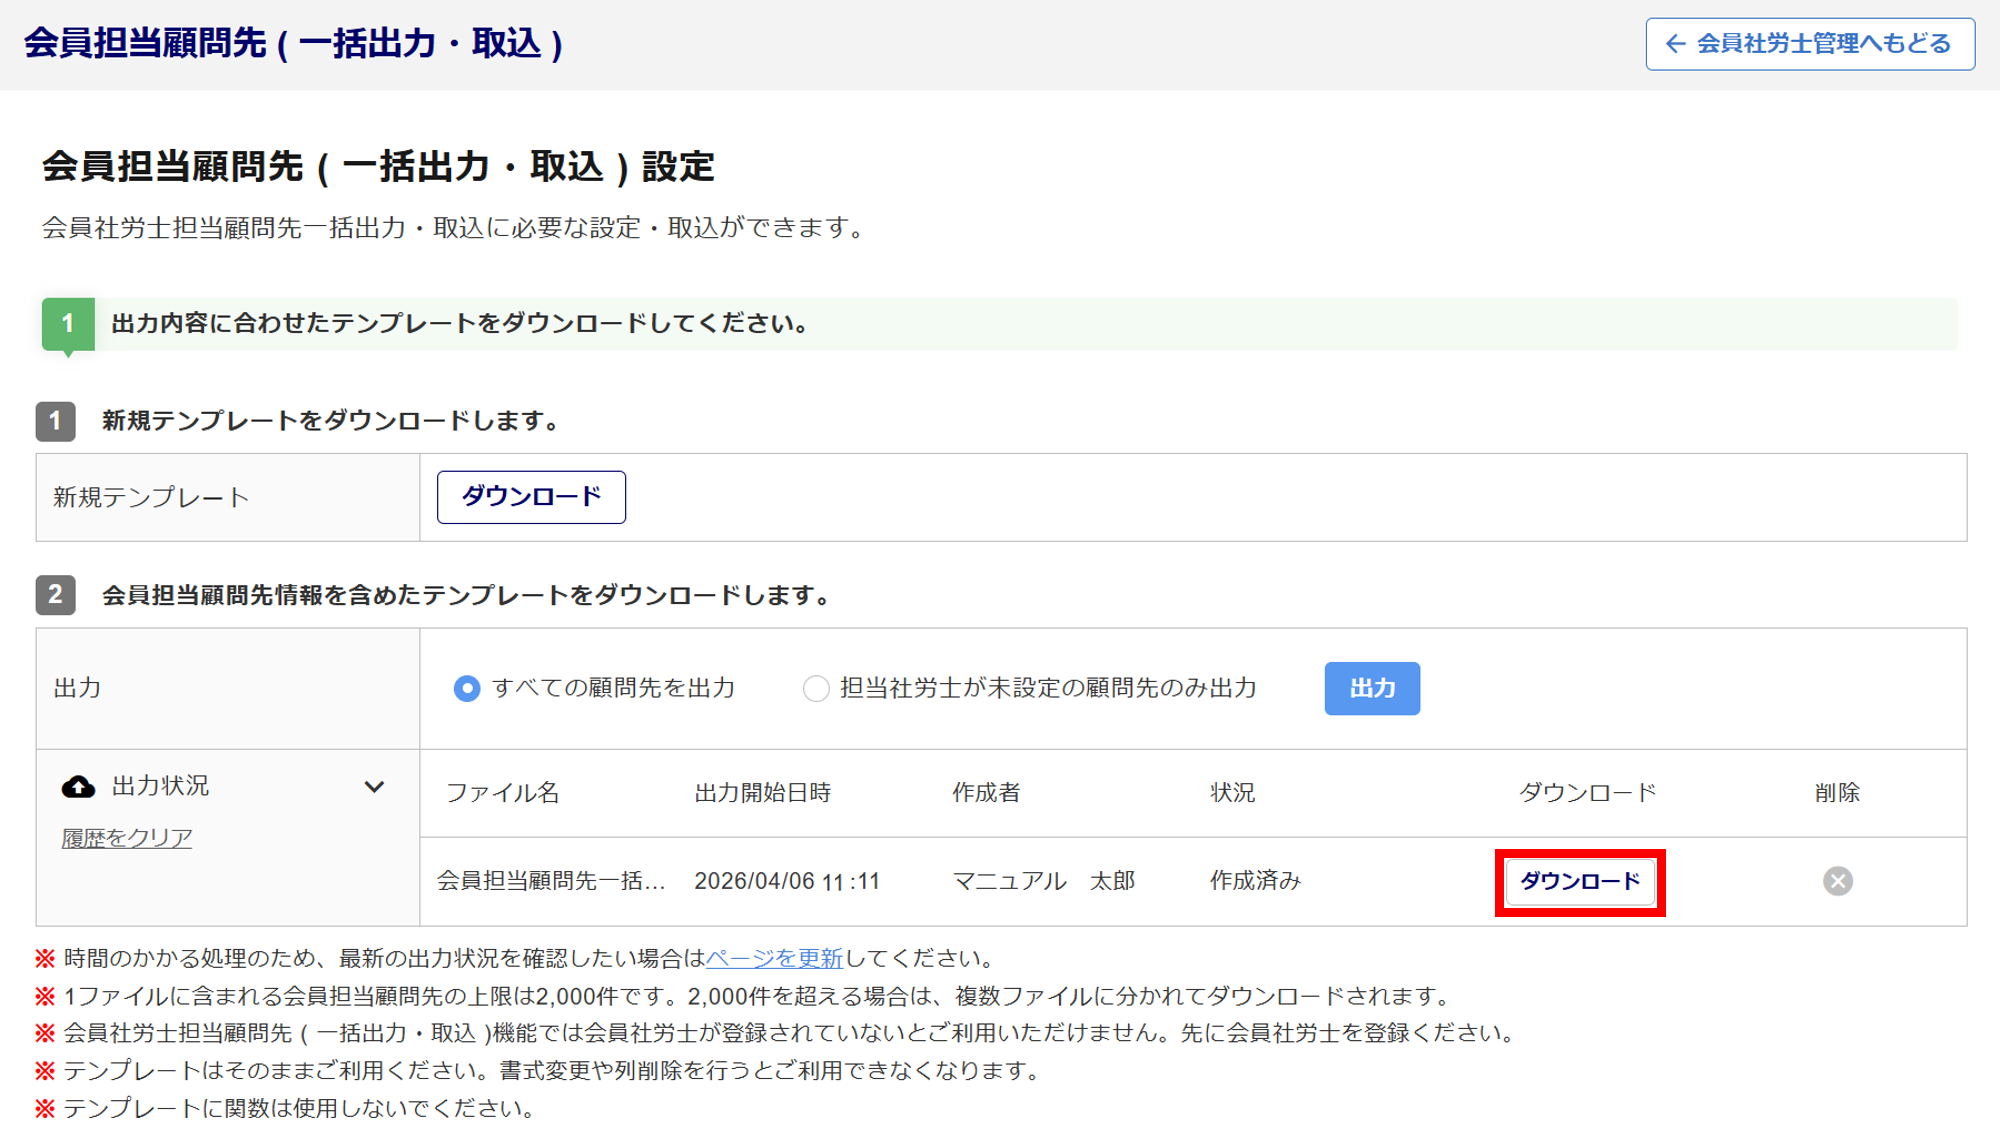Select すべての顧問先を出力 radio option
The width and height of the screenshot is (2000, 1148).
click(467, 689)
